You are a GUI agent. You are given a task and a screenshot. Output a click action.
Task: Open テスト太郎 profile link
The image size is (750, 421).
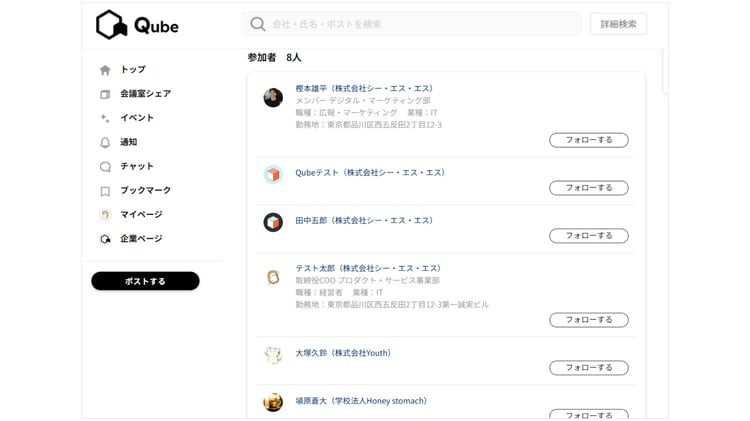click(368, 268)
